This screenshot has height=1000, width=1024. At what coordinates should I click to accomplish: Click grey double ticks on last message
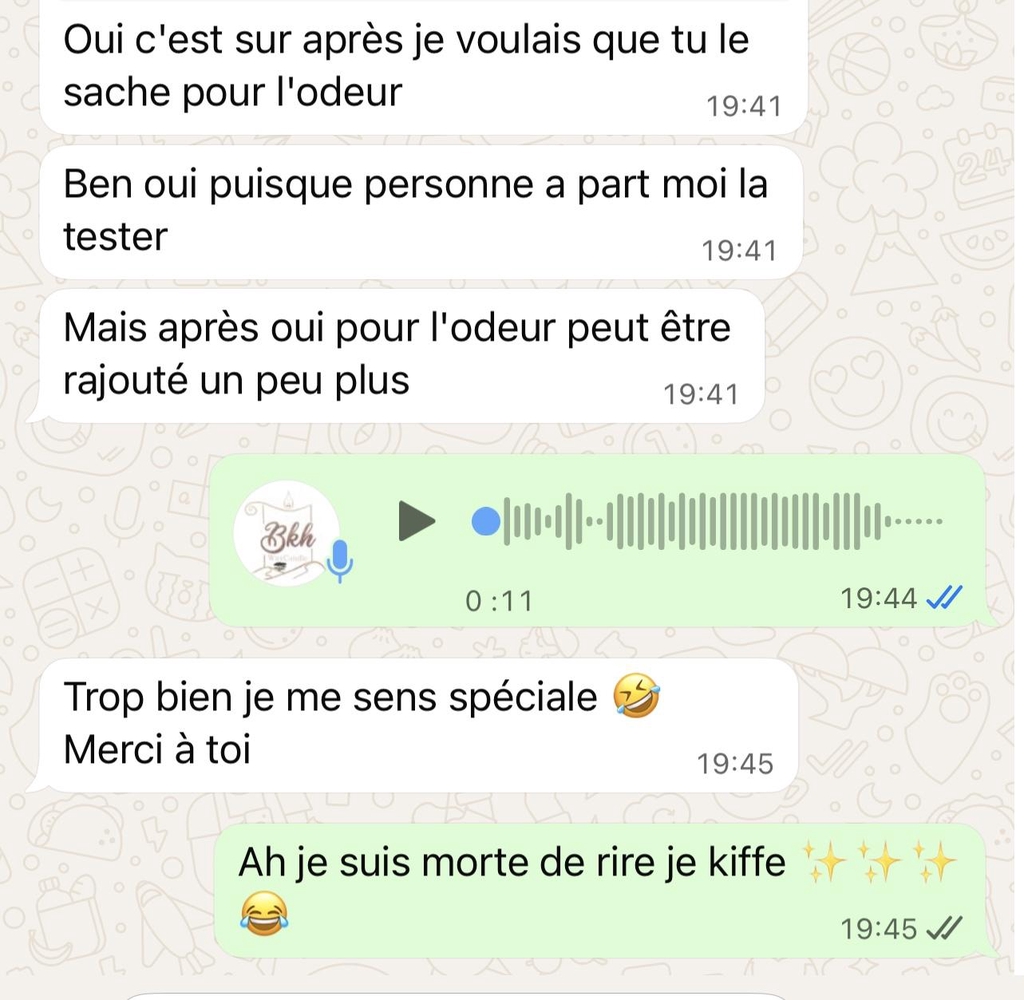[x=945, y=927]
